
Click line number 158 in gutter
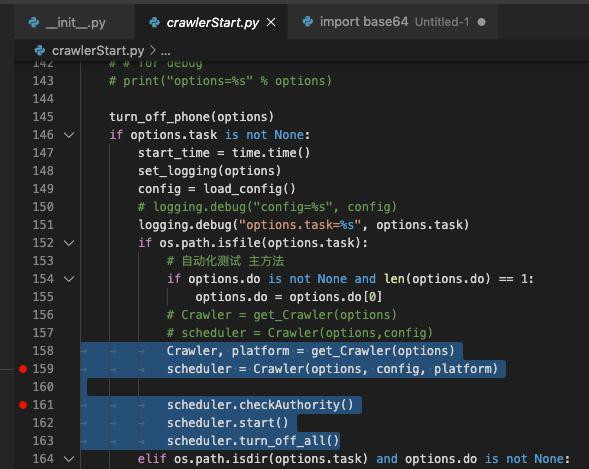click(43, 351)
